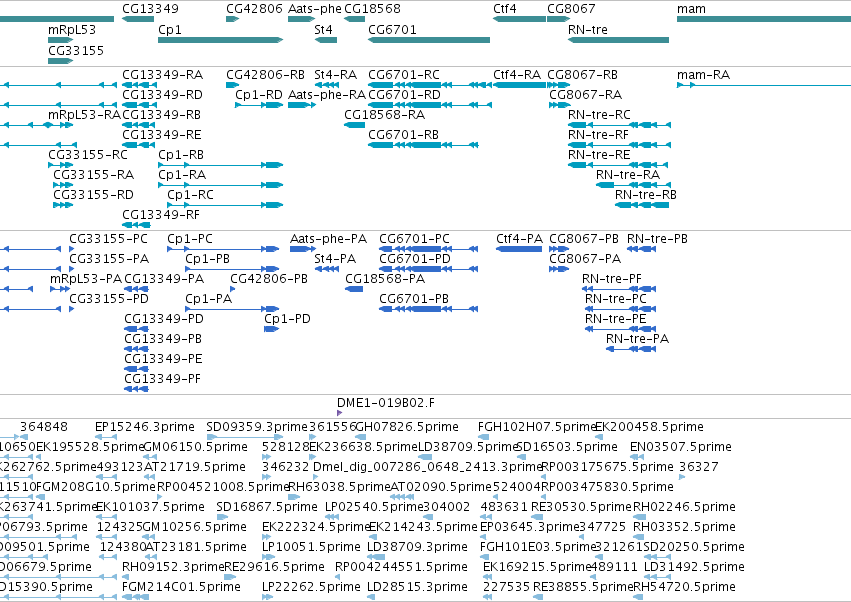The width and height of the screenshot is (851, 602).
Task: Select the Ctf4-RA transcript label
Action: pyautogui.click(x=517, y=74)
